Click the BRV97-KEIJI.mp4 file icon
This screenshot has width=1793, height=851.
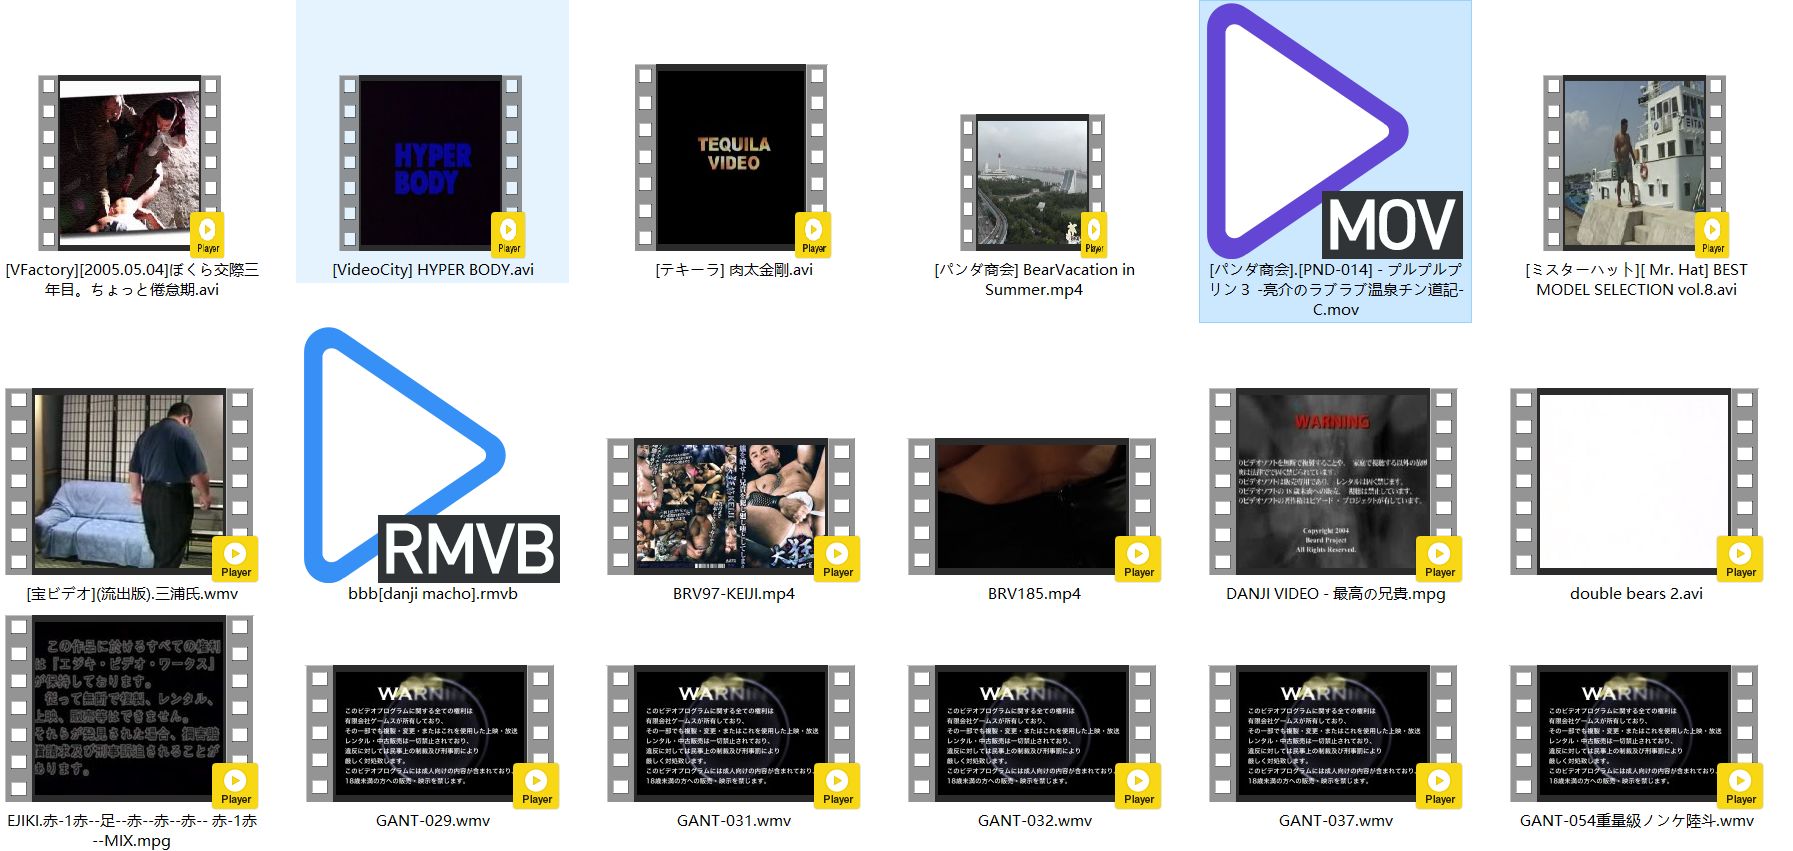(732, 506)
